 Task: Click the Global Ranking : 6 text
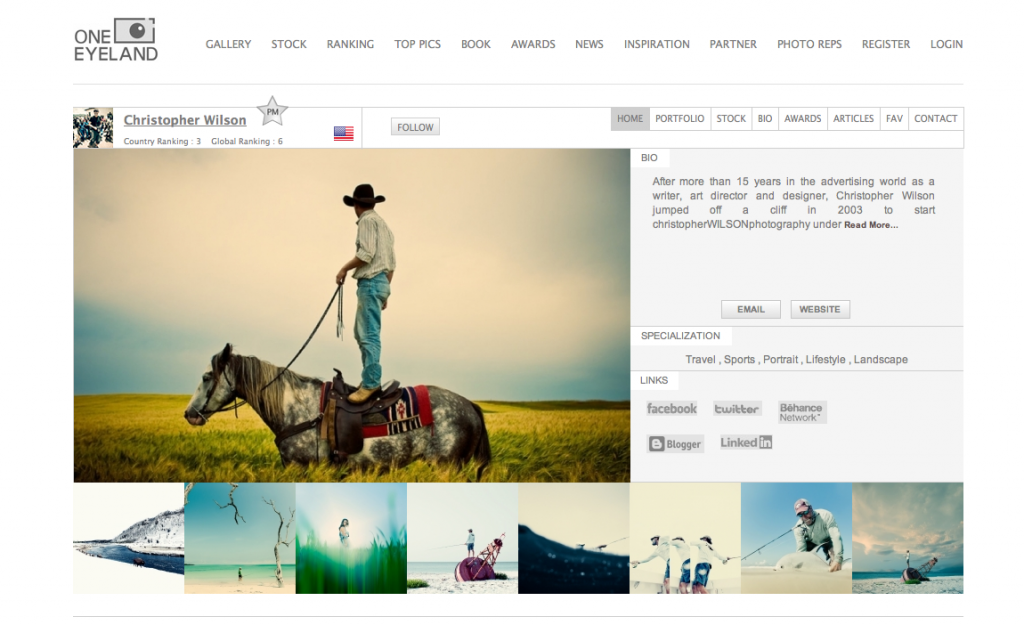point(247,141)
